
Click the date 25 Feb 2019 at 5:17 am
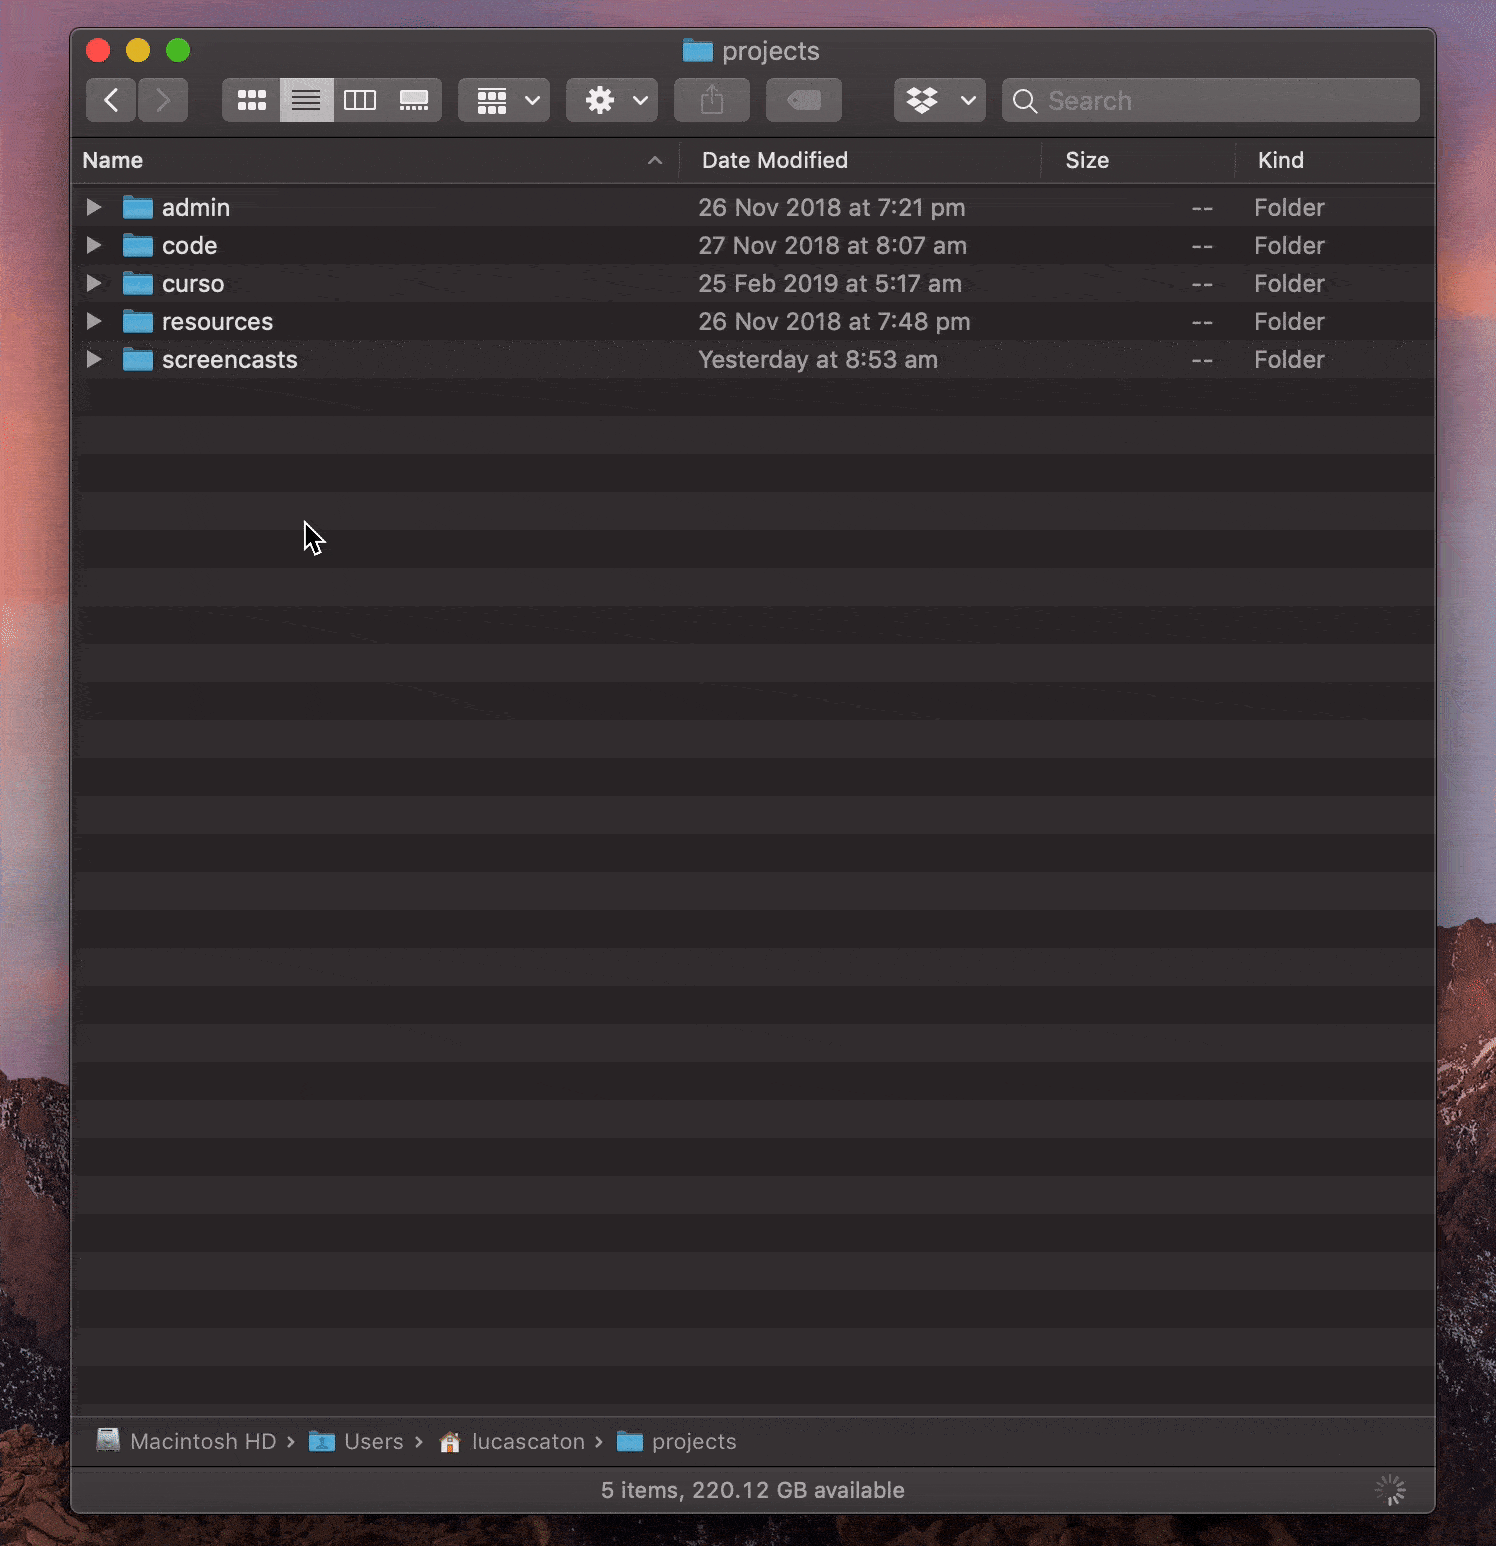tap(830, 283)
